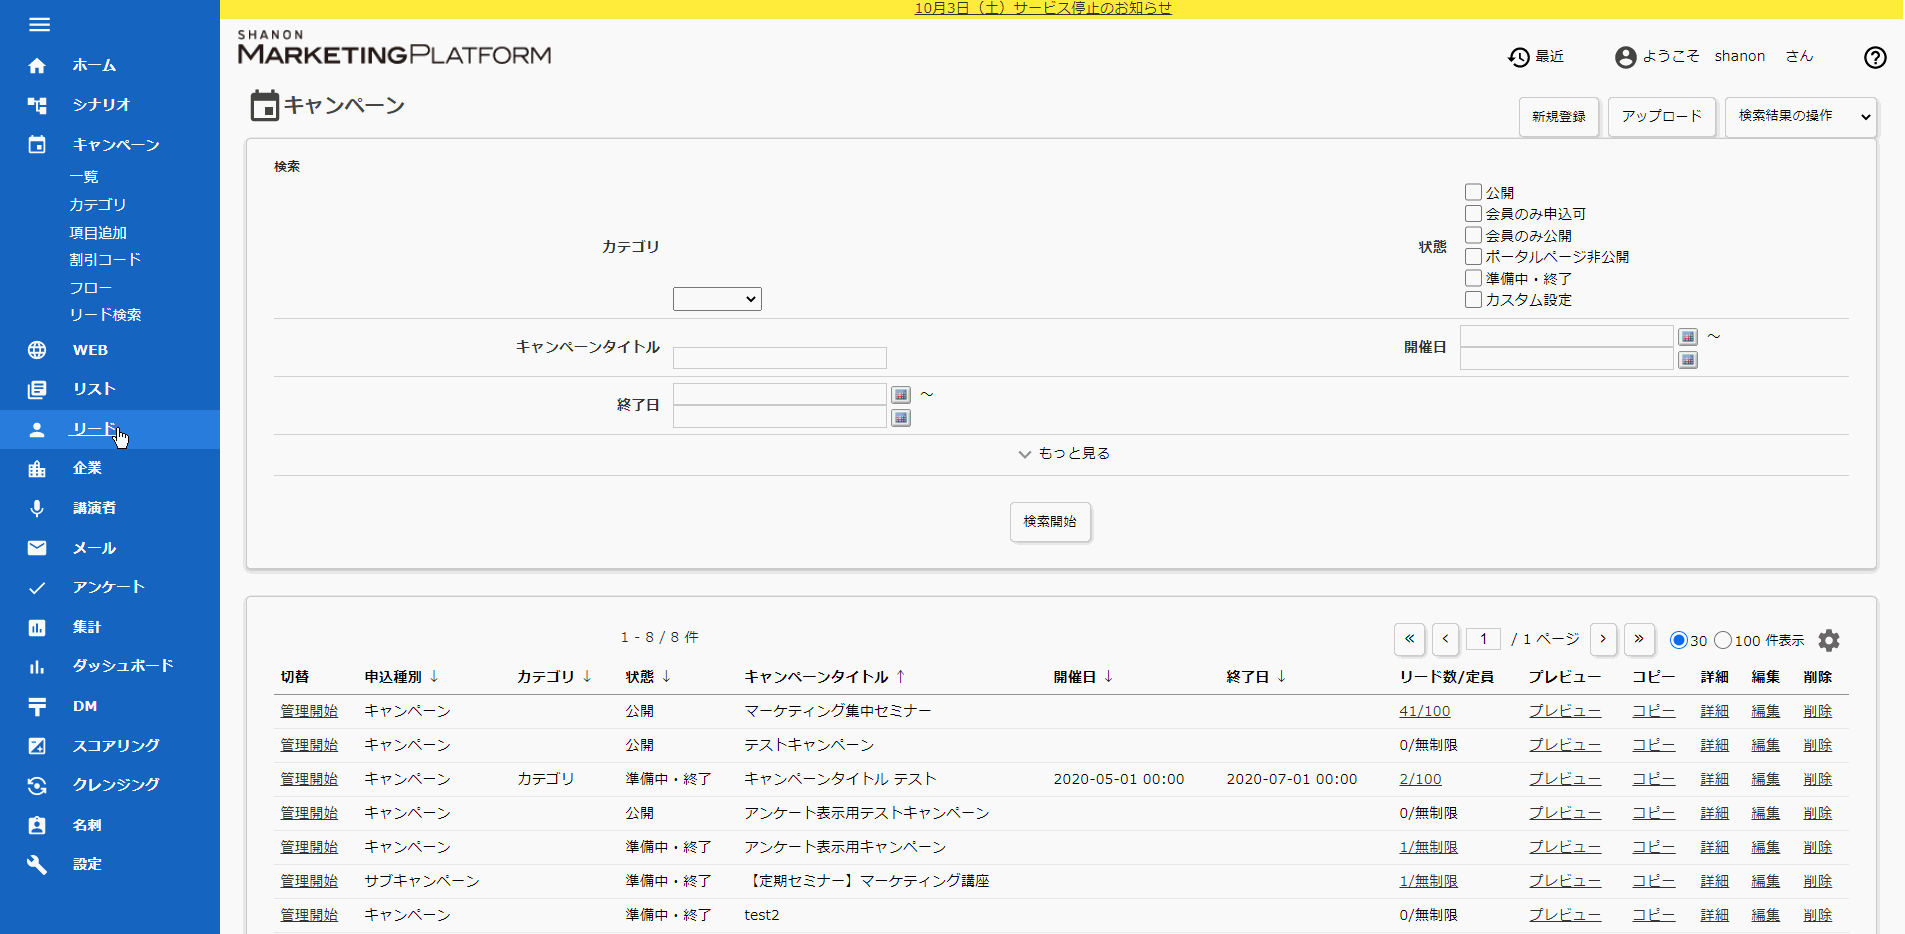This screenshot has height=934, width=1905.
Task: Click the Mail envelope sidebar icon
Action: click(37, 548)
